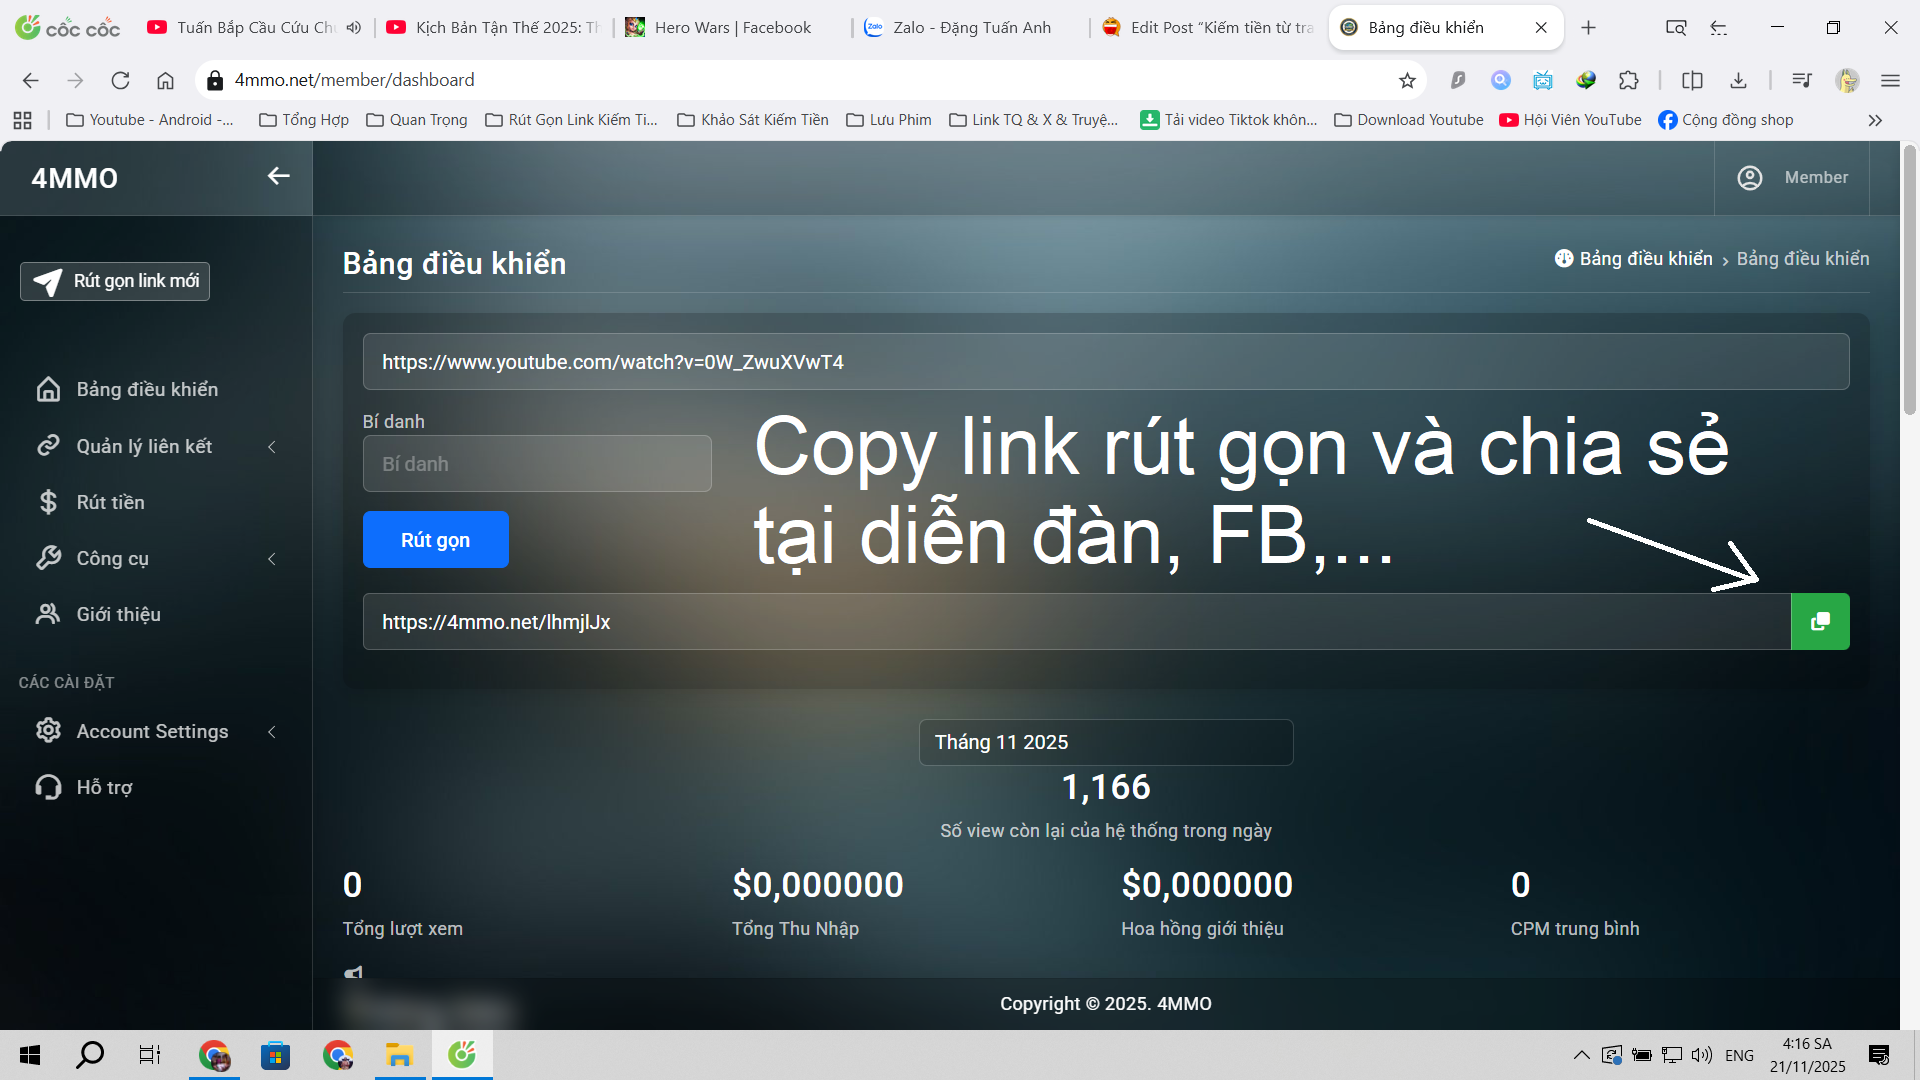Screen dimensions: 1920x1080
Task: Open Hỗ trợ support headset item
Action: point(104,787)
